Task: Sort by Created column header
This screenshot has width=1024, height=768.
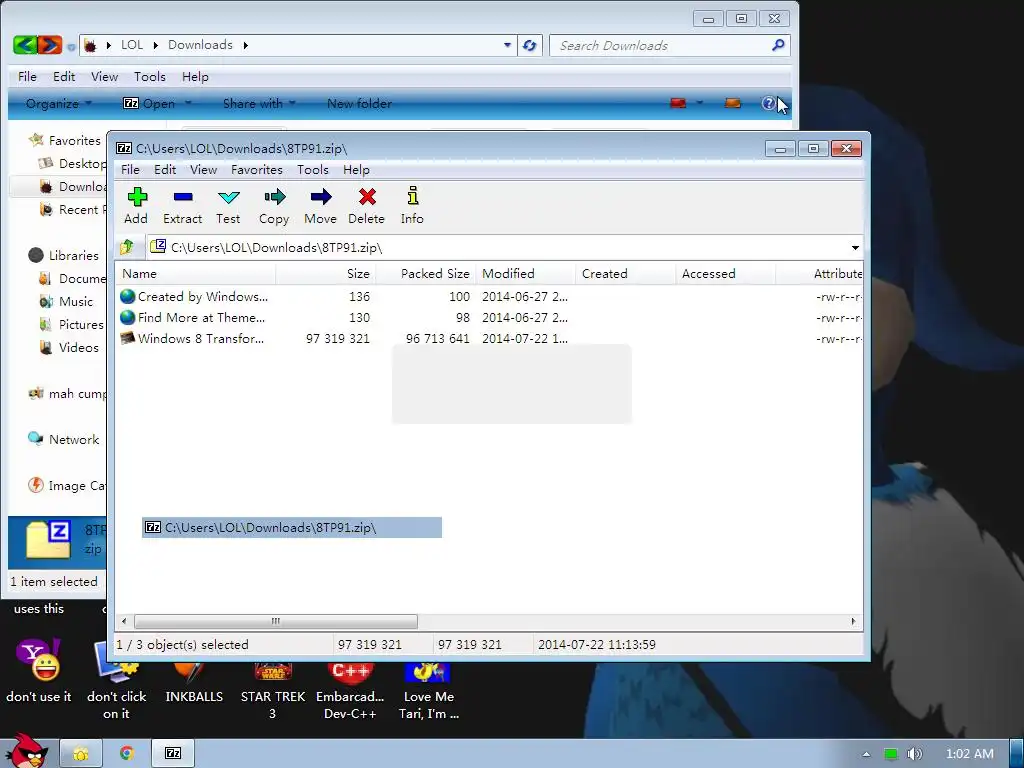Action: coord(626,274)
